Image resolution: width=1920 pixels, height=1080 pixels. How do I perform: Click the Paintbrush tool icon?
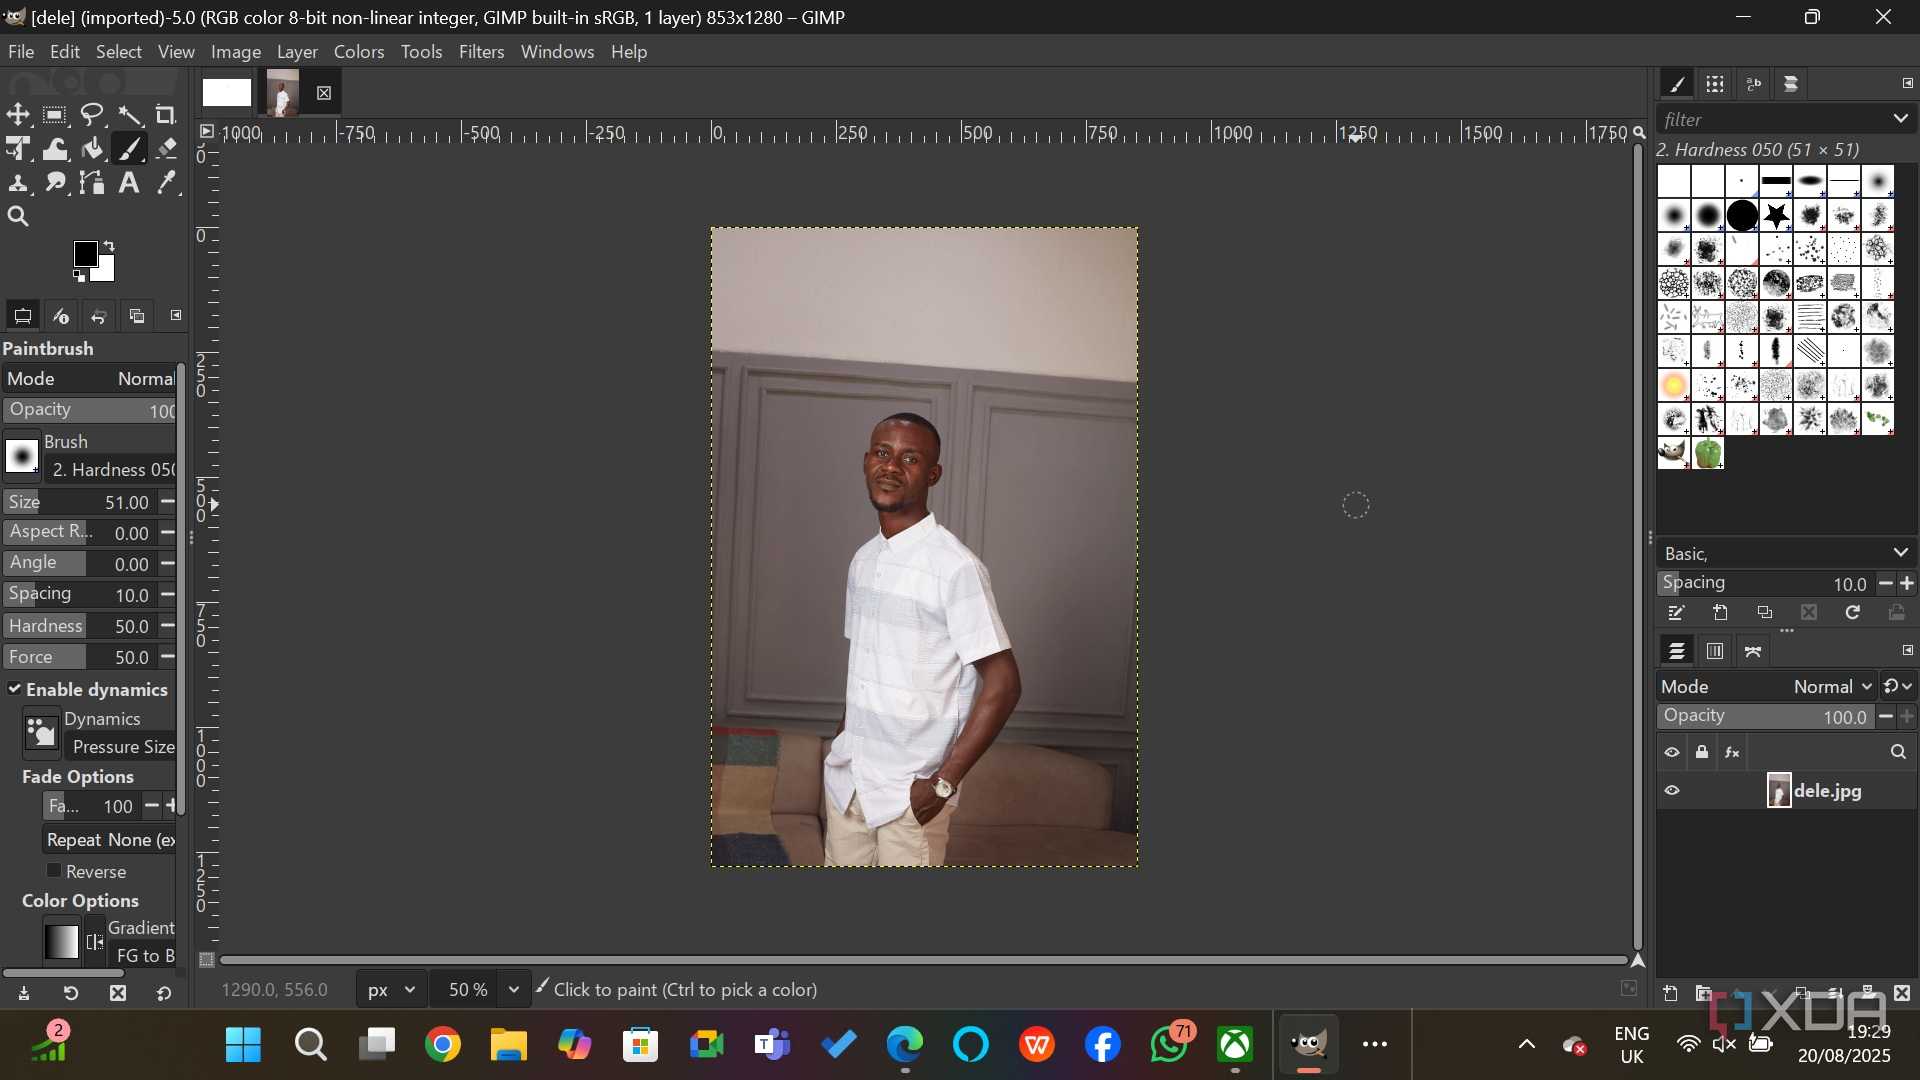click(129, 149)
